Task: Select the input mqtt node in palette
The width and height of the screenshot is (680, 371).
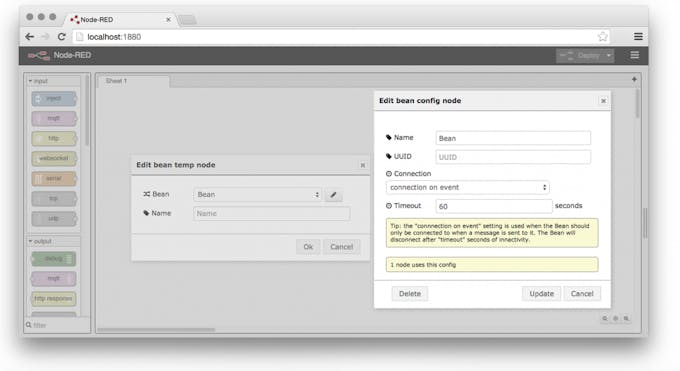Action: pyautogui.click(x=54, y=118)
